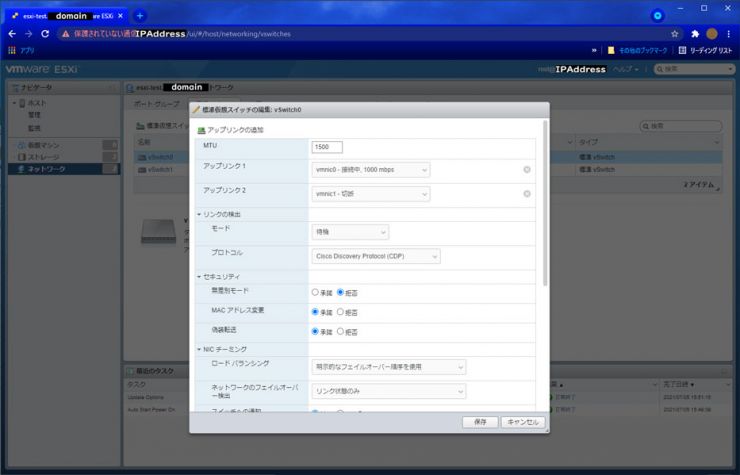Select 承諾 for MAC アドレス変更

tap(315, 312)
